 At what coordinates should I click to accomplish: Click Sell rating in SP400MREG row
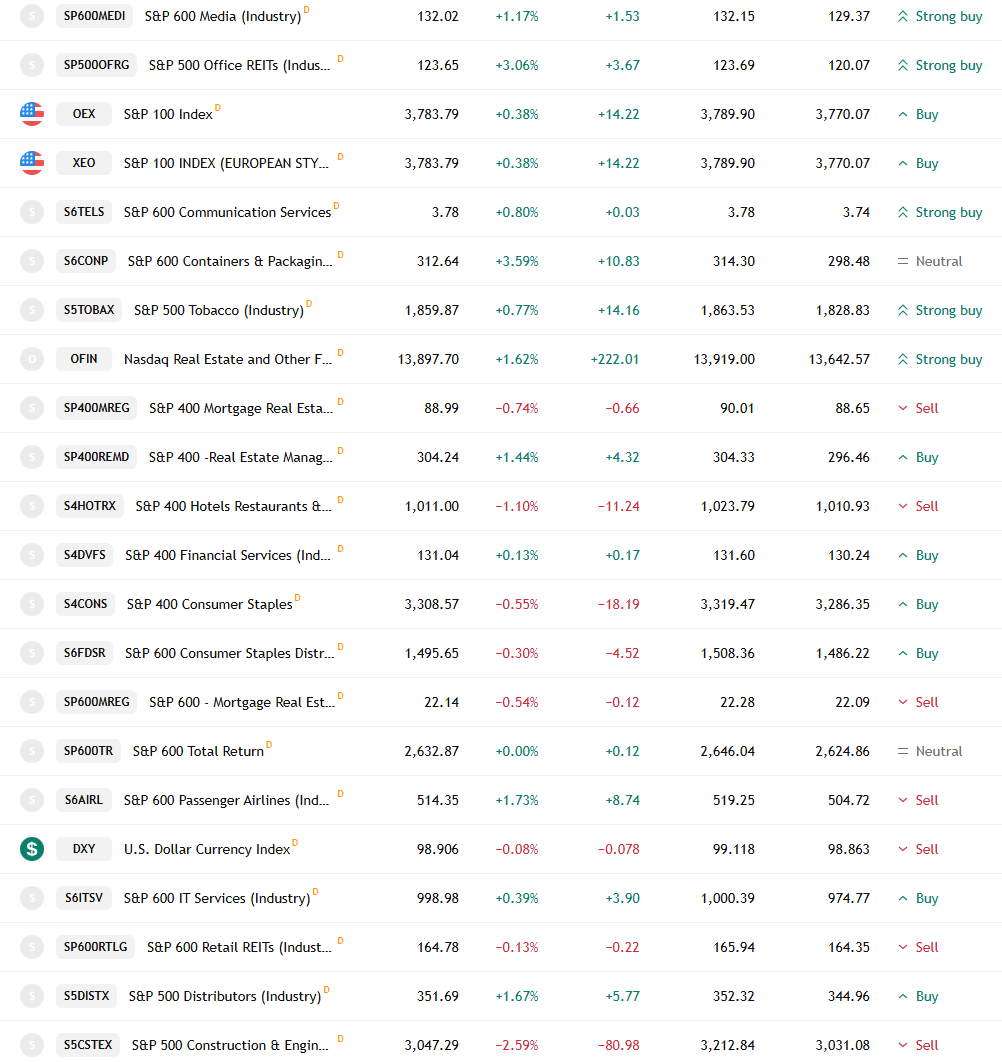pos(918,408)
